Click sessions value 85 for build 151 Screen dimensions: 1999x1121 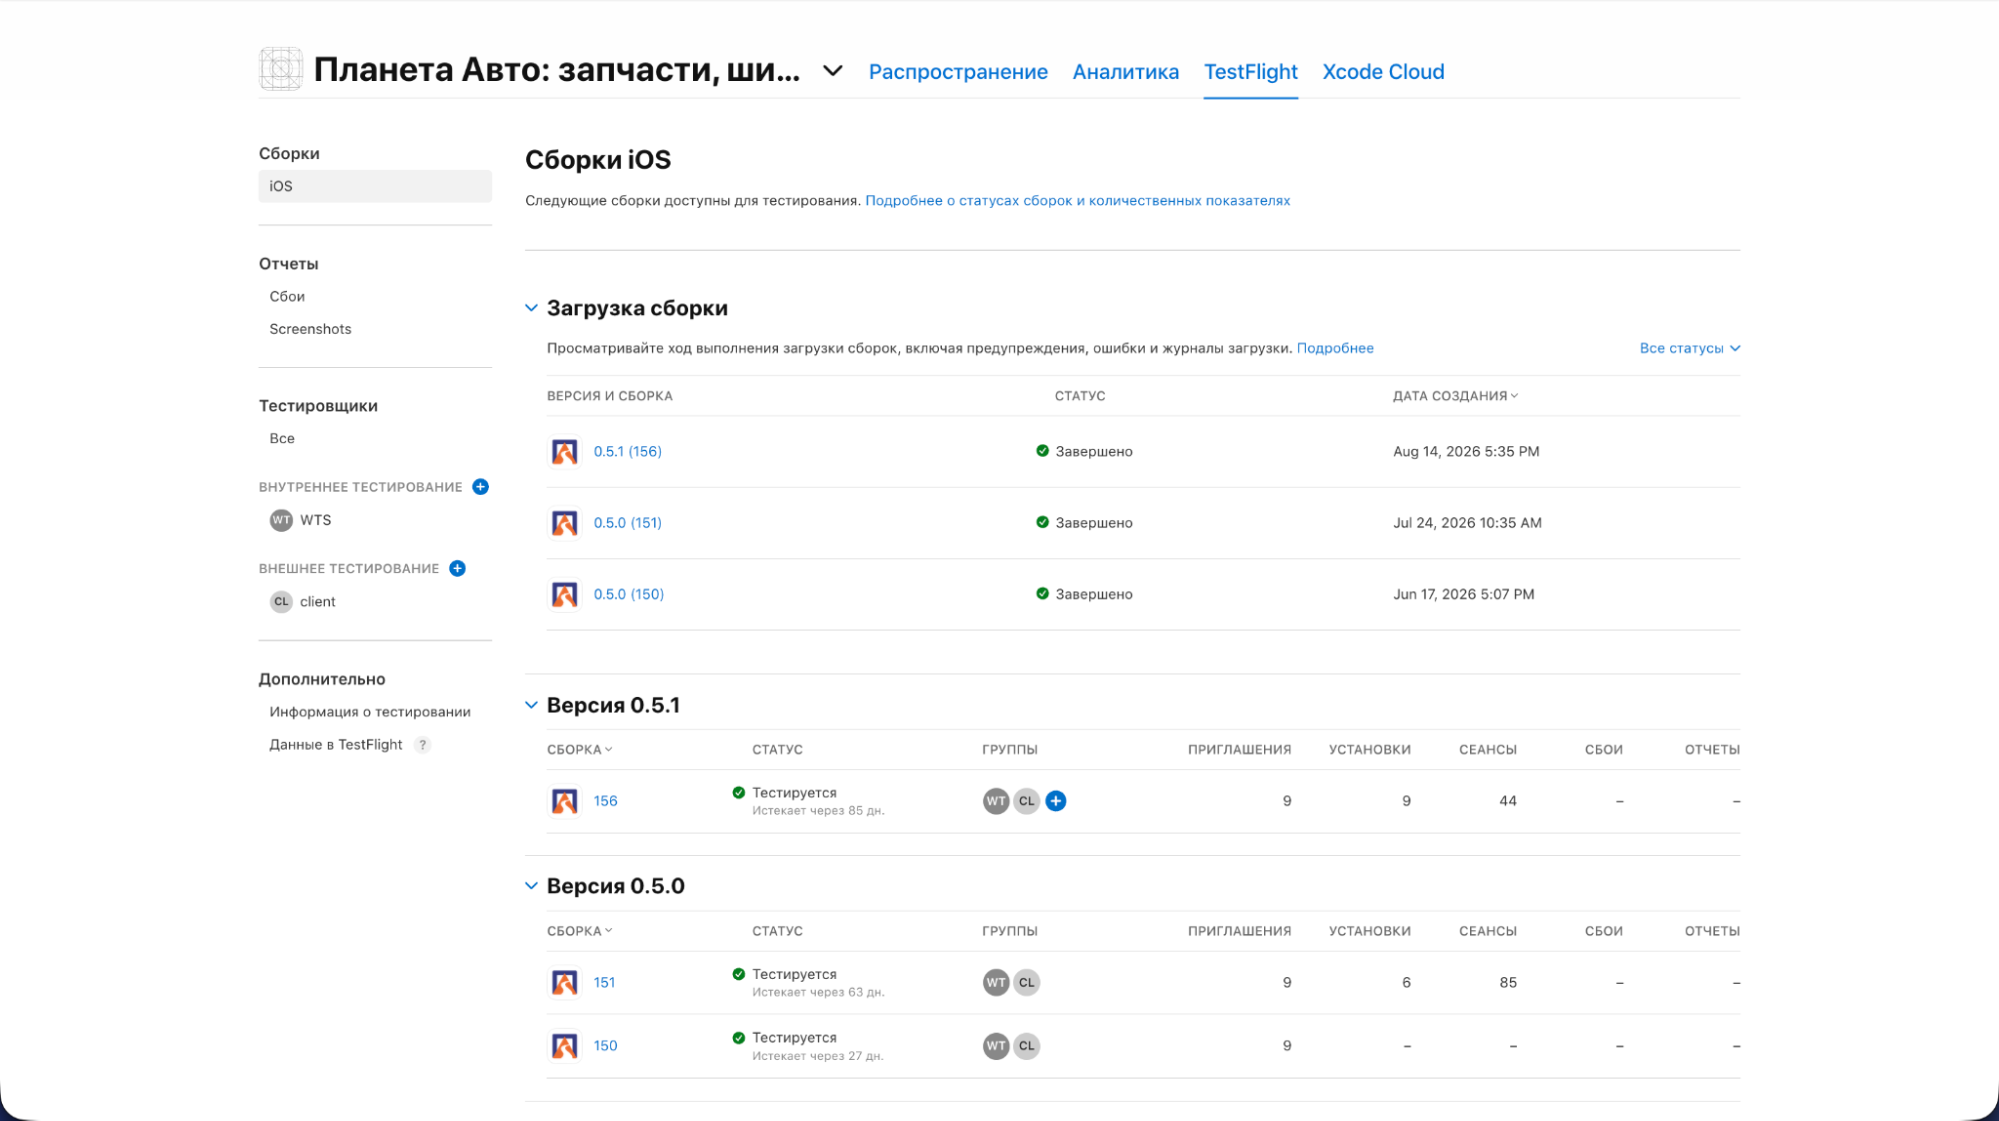(1508, 982)
